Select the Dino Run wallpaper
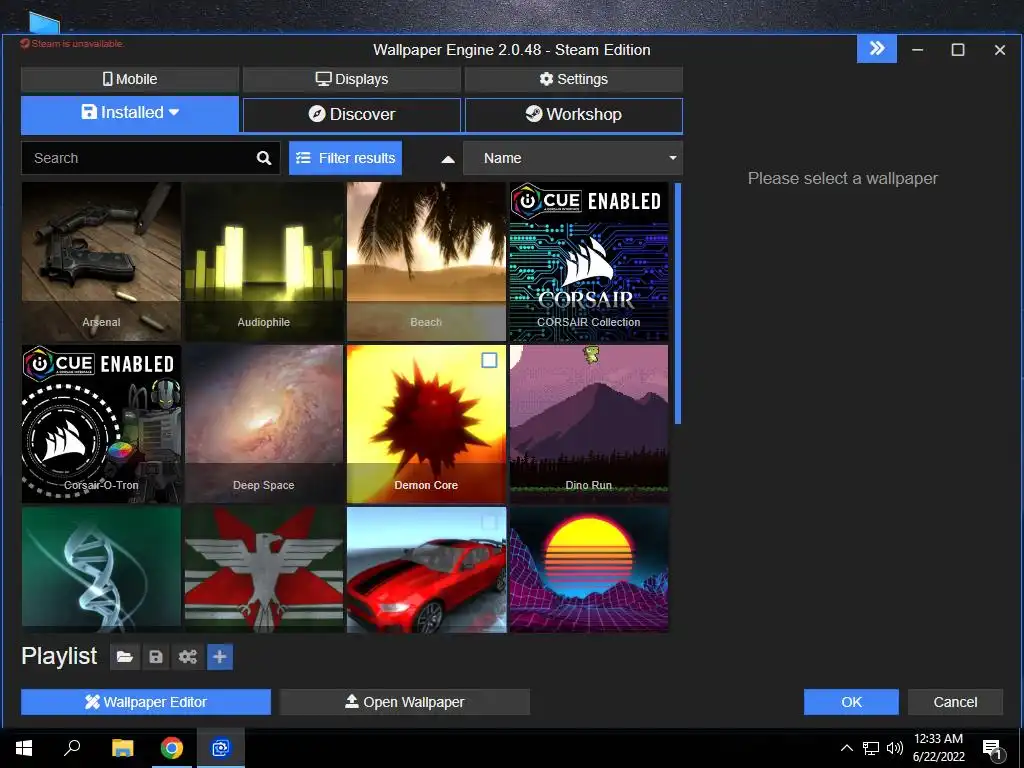Image resolution: width=1024 pixels, height=768 pixels. [x=589, y=424]
